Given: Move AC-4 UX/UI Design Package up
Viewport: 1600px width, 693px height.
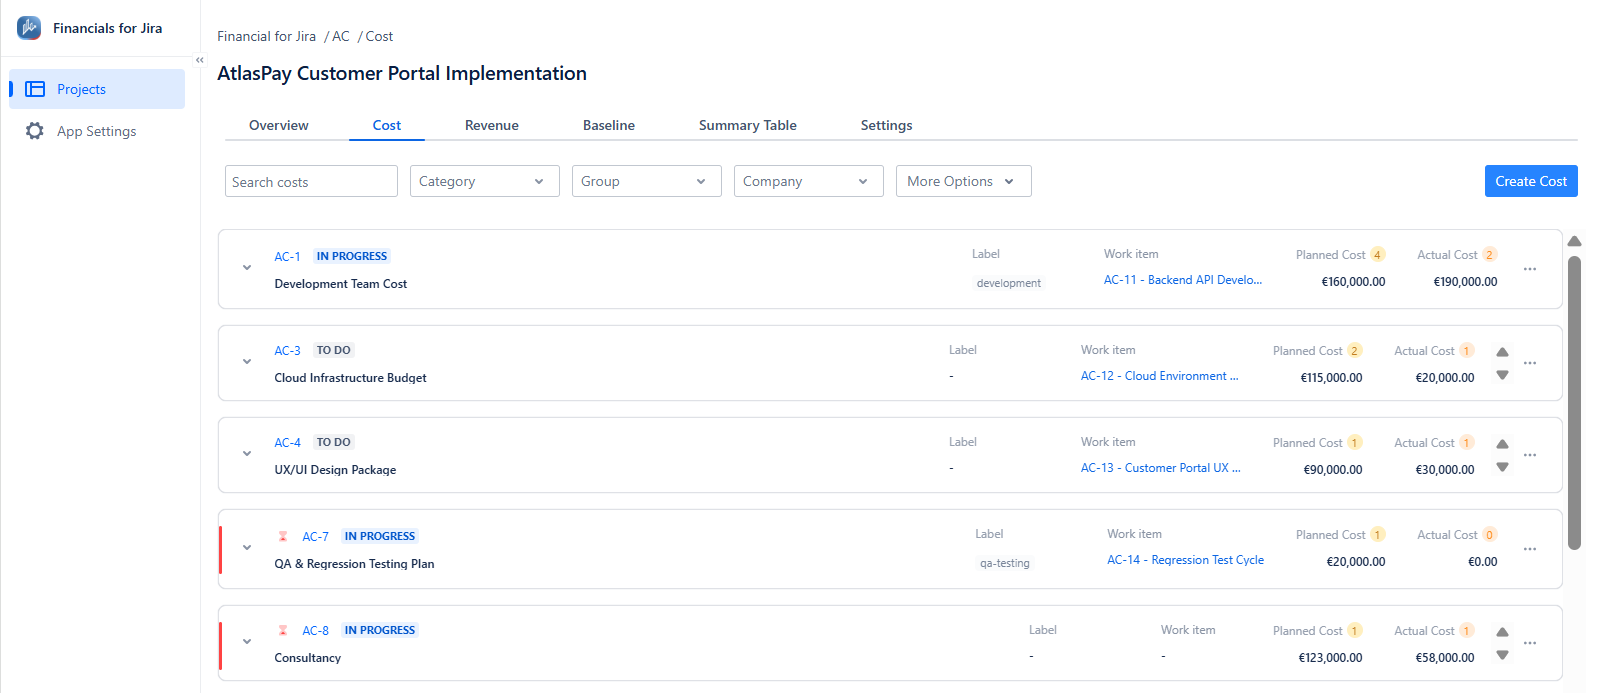Looking at the screenshot, I should click(x=1502, y=444).
